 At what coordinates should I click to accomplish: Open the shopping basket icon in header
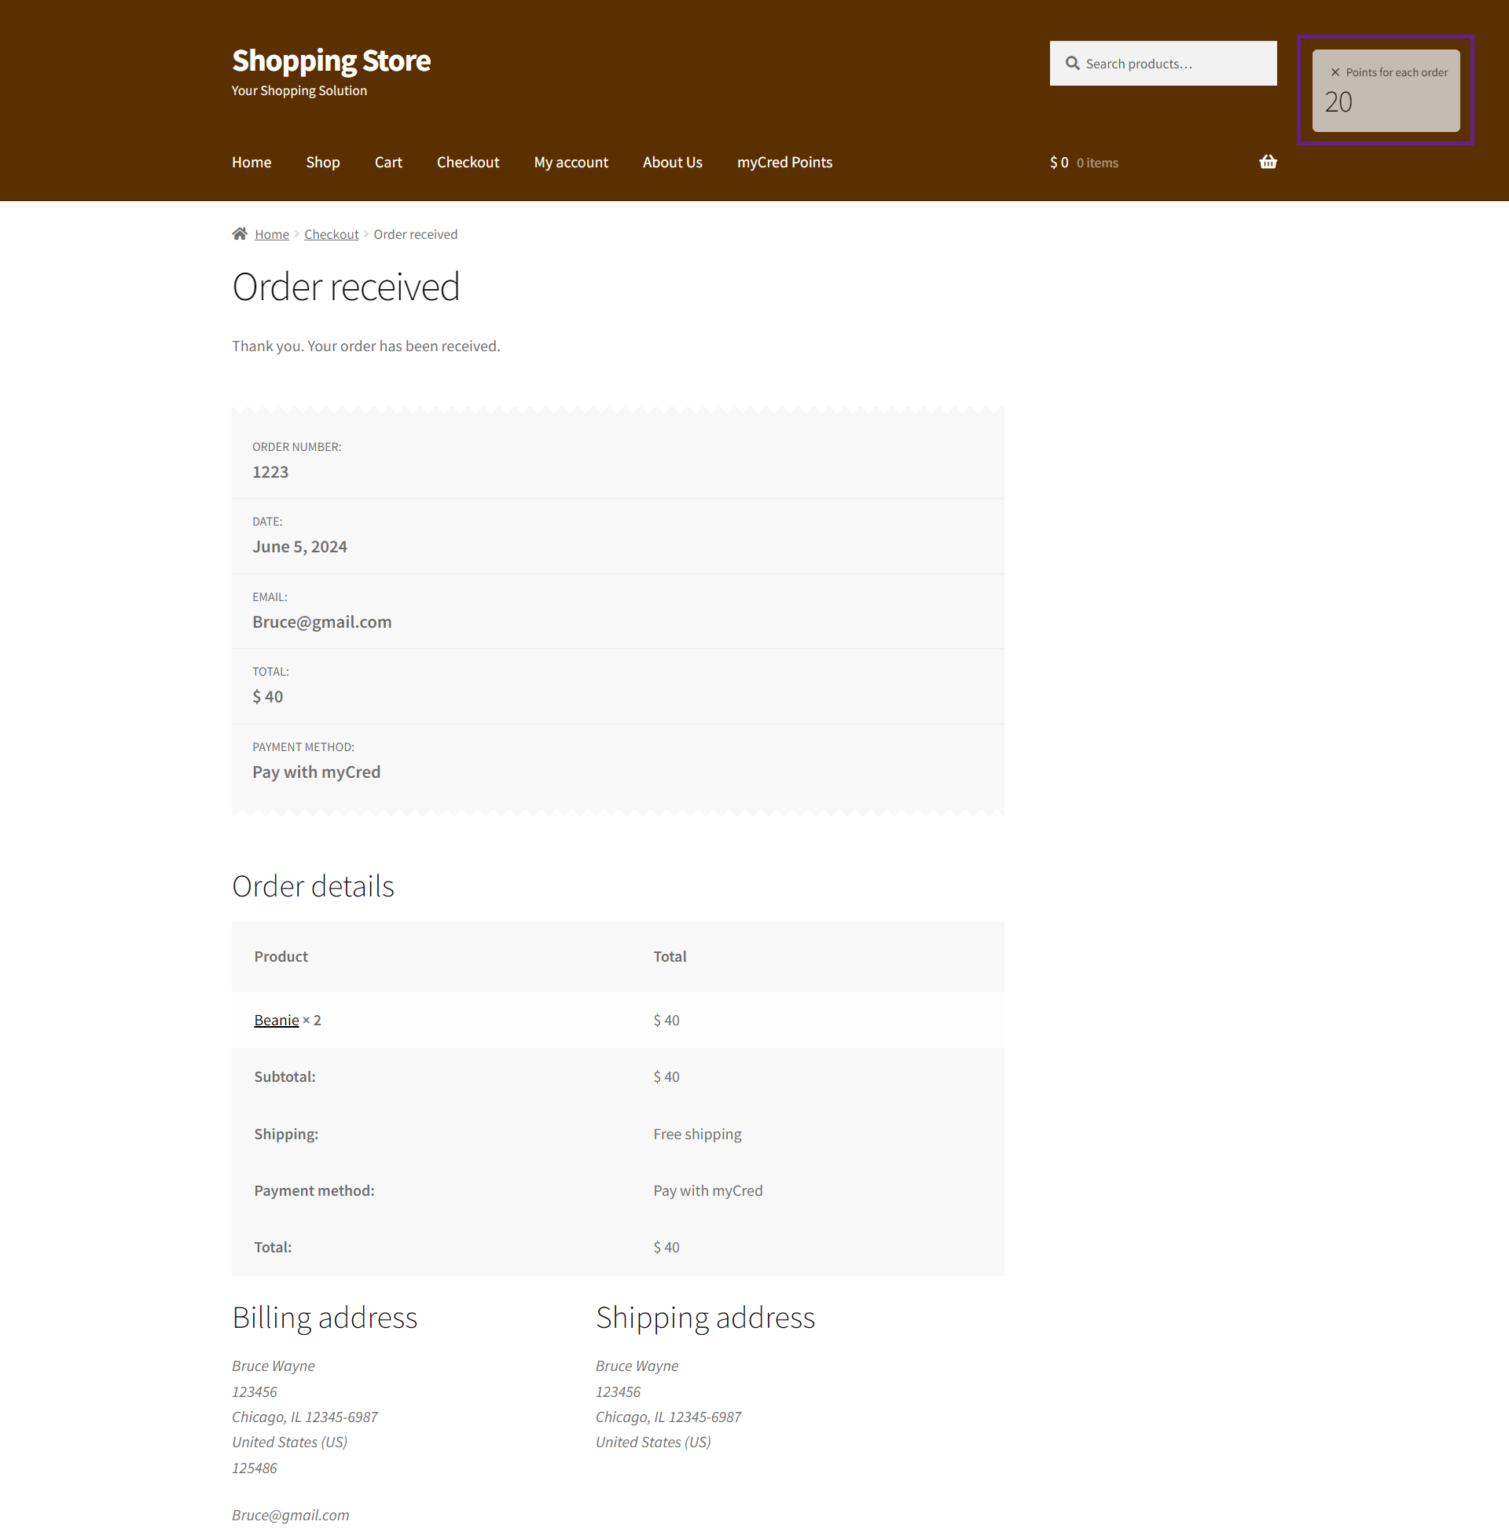pos(1266,161)
